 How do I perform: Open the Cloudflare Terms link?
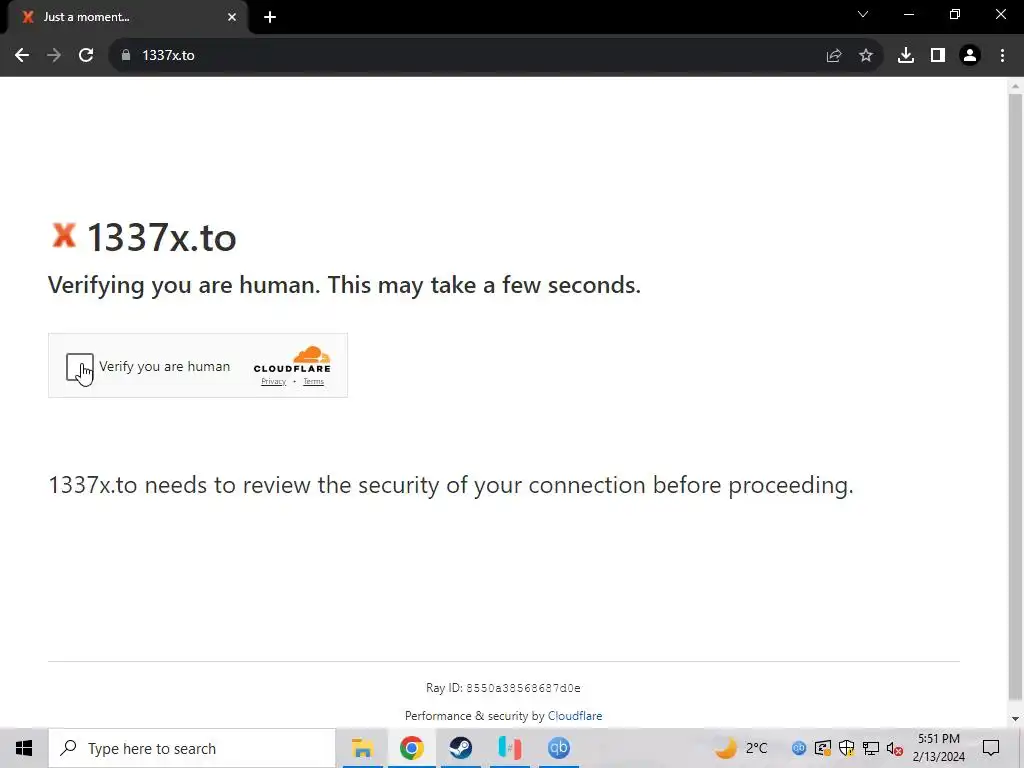coord(313,381)
